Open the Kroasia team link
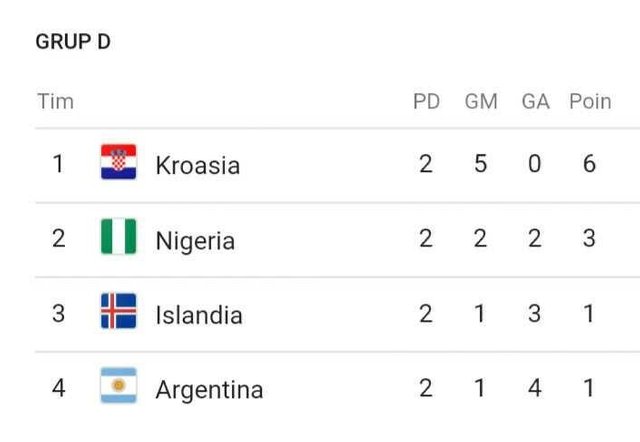Image resolution: width=640 pixels, height=442 pixels. click(x=198, y=165)
